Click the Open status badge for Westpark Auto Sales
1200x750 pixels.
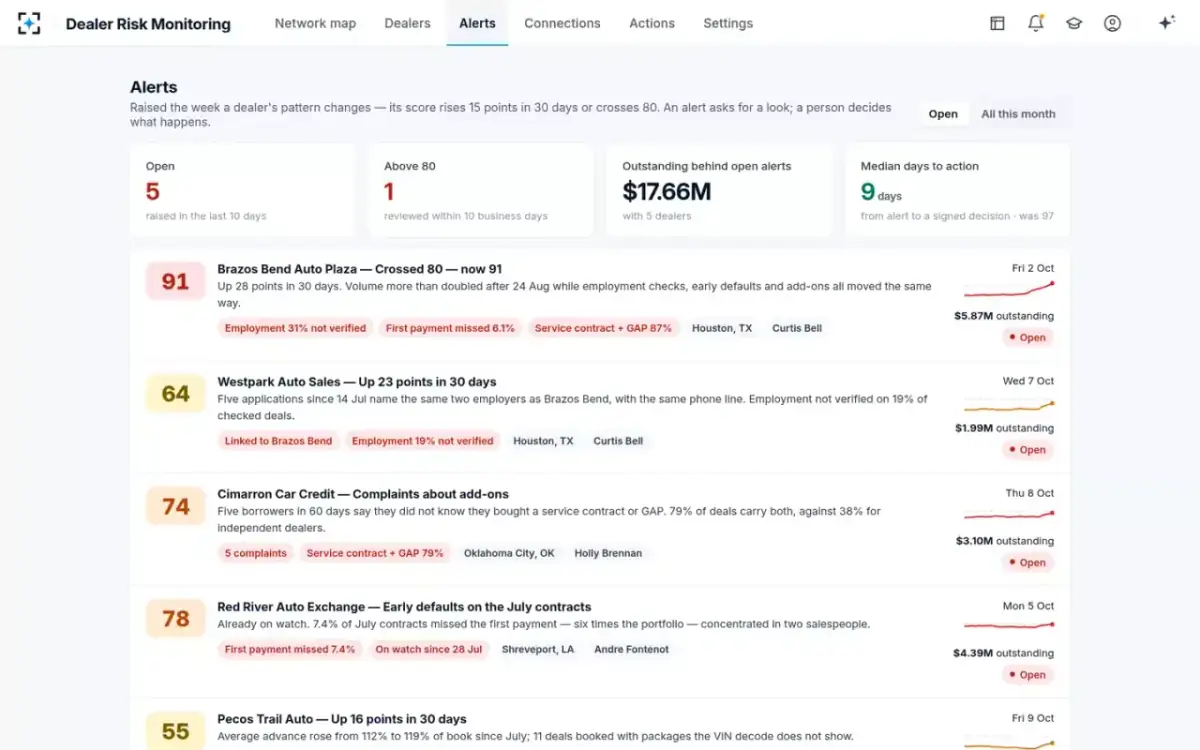1028,450
